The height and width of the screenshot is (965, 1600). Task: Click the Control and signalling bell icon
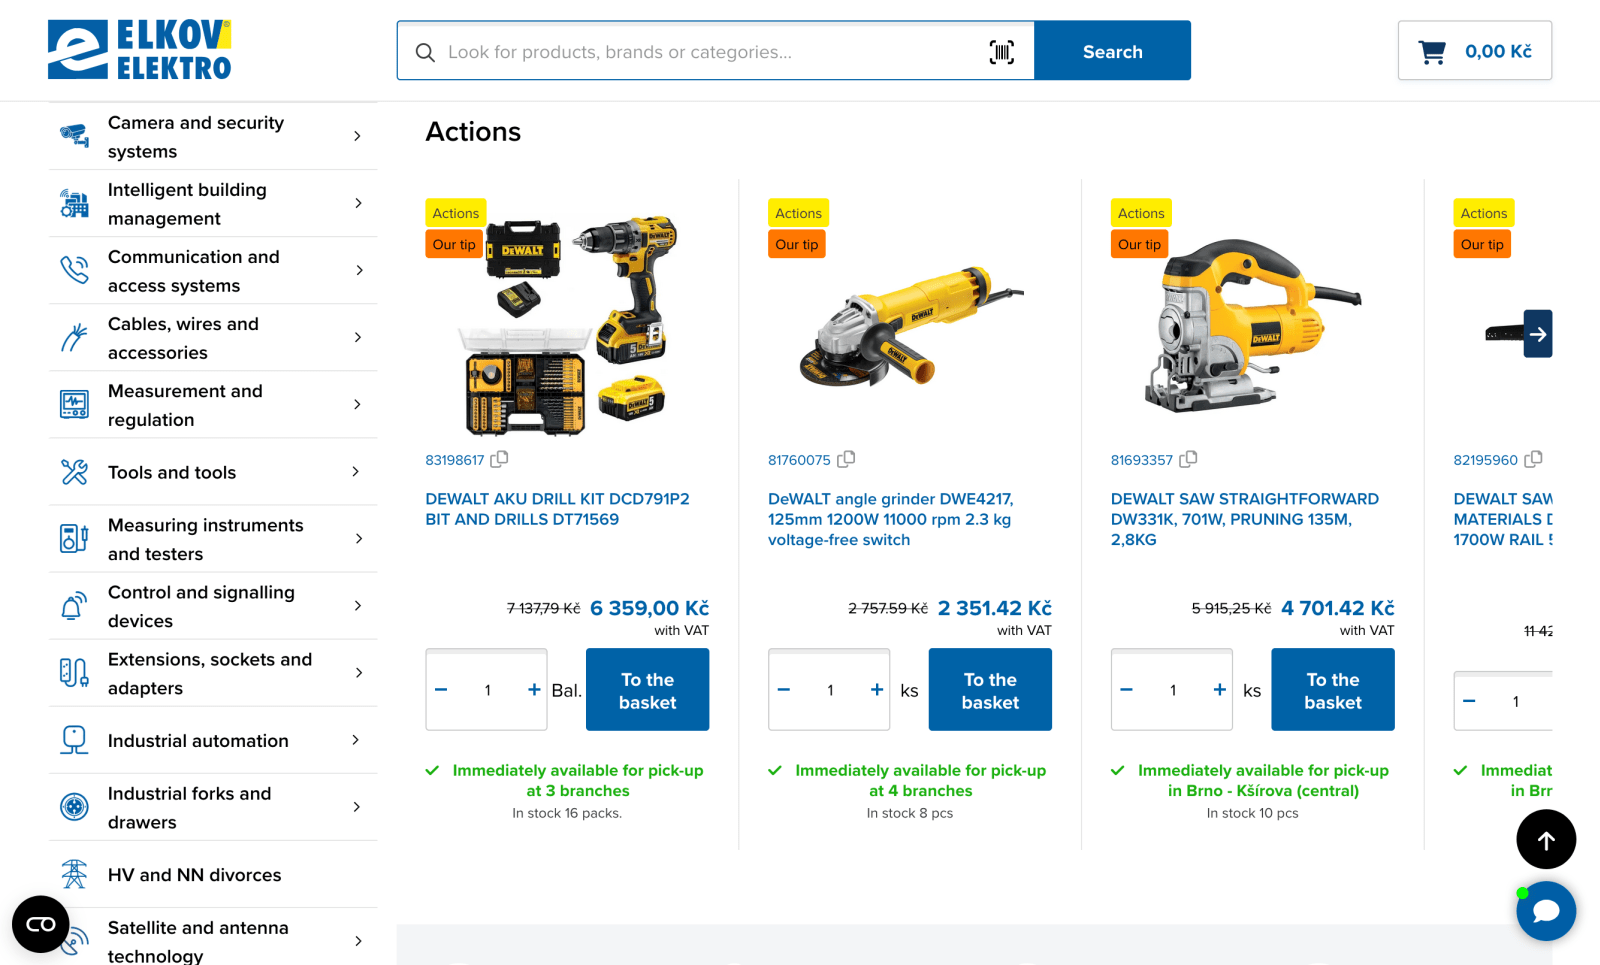[x=74, y=606]
